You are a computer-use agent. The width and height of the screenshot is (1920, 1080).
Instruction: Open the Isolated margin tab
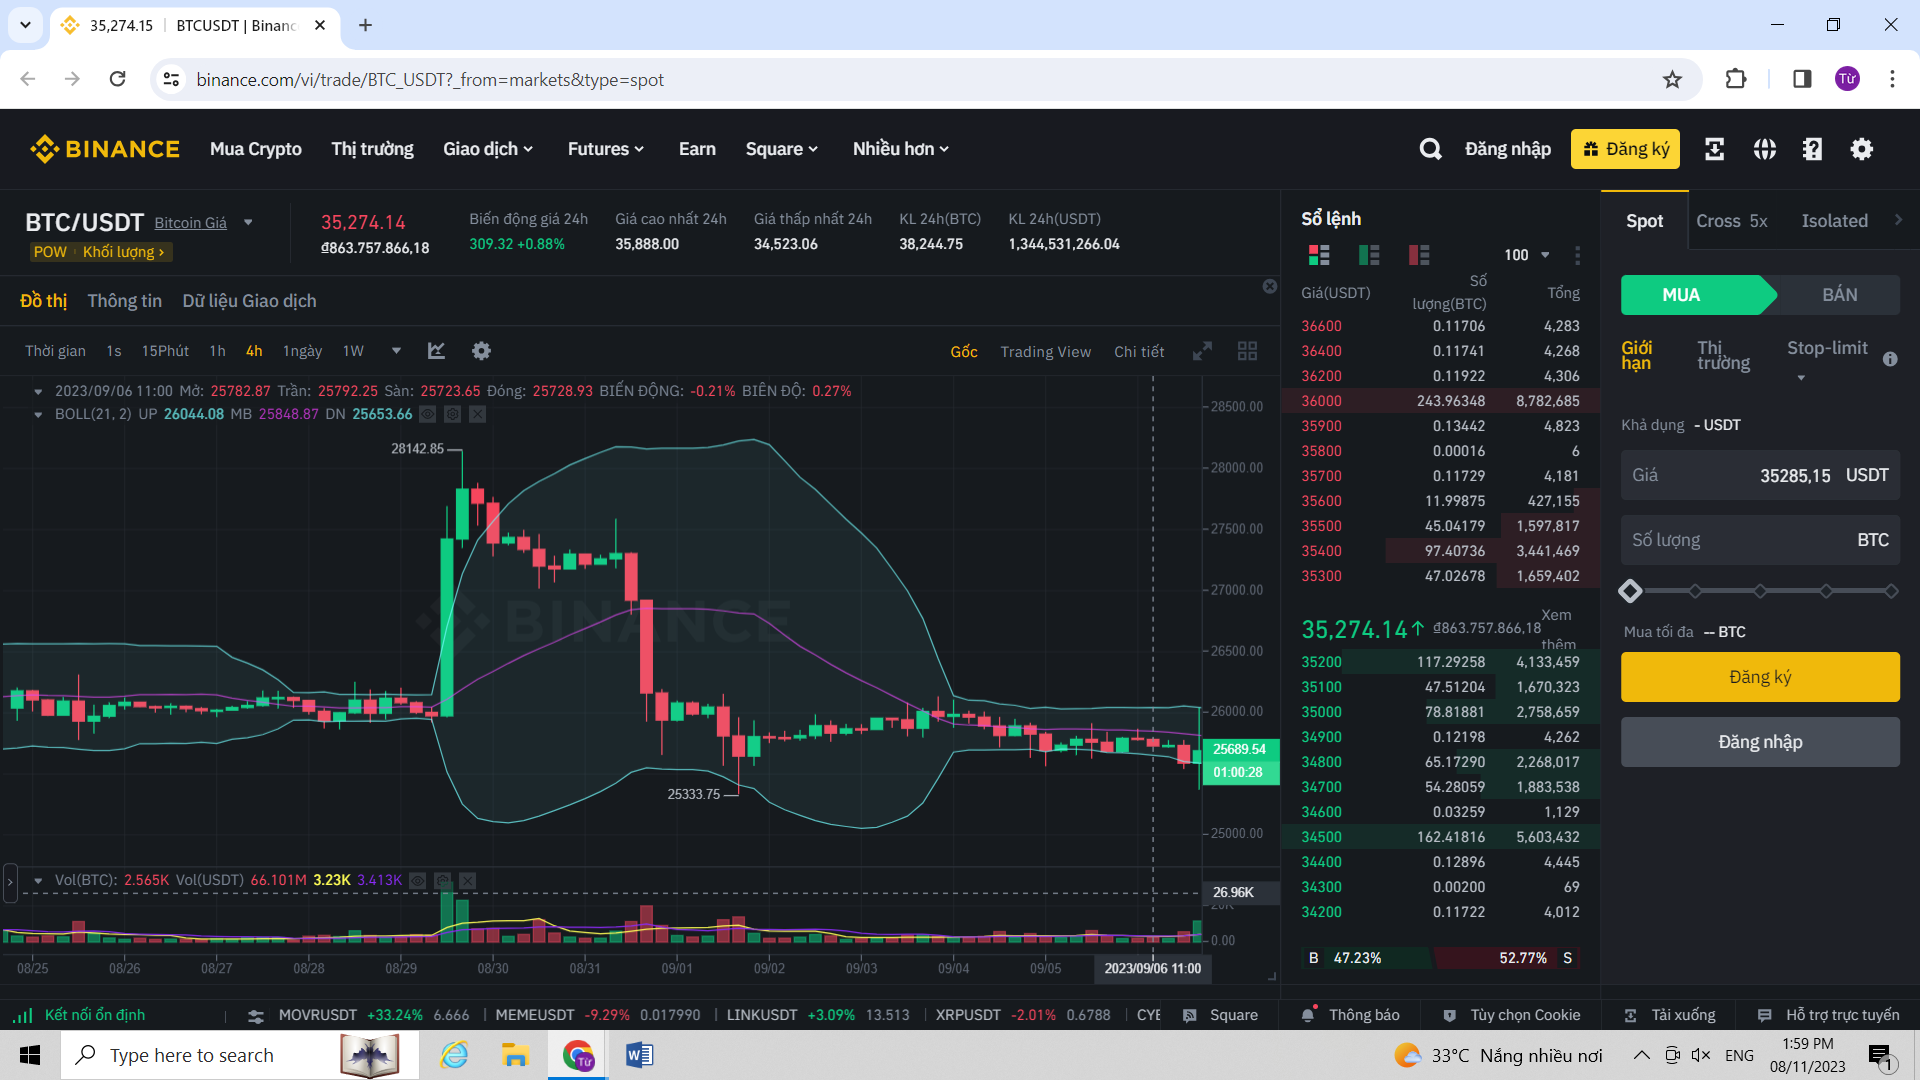point(1834,221)
